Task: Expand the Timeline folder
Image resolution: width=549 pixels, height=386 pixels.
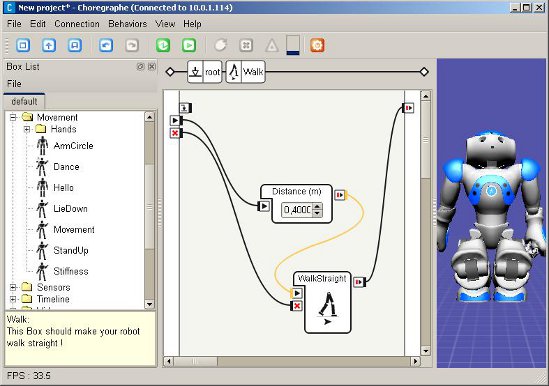Action: (13, 299)
